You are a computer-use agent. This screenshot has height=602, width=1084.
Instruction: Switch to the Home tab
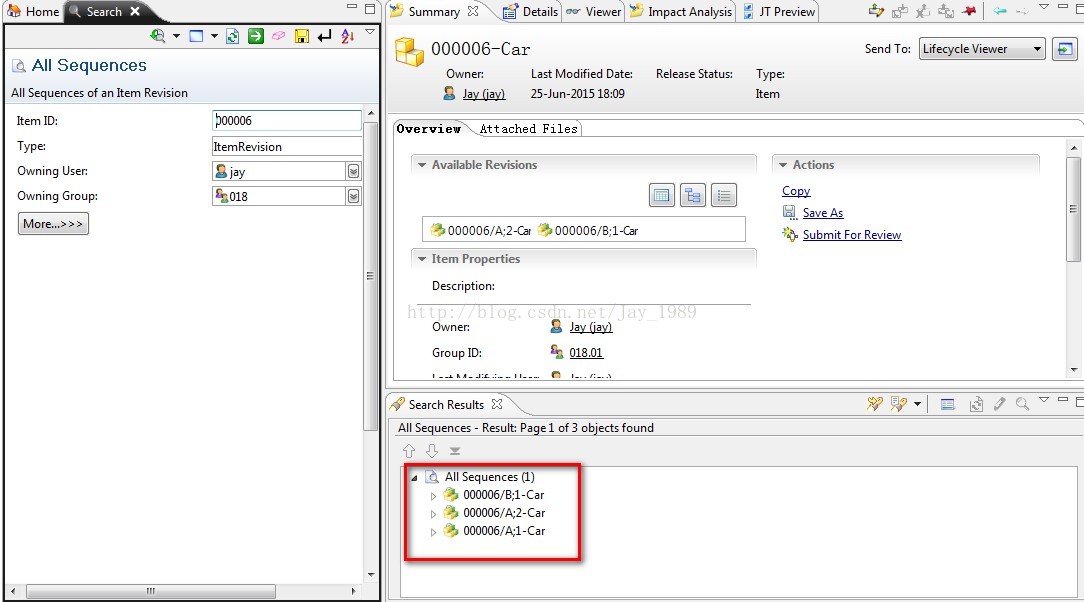[x=33, y=12]
